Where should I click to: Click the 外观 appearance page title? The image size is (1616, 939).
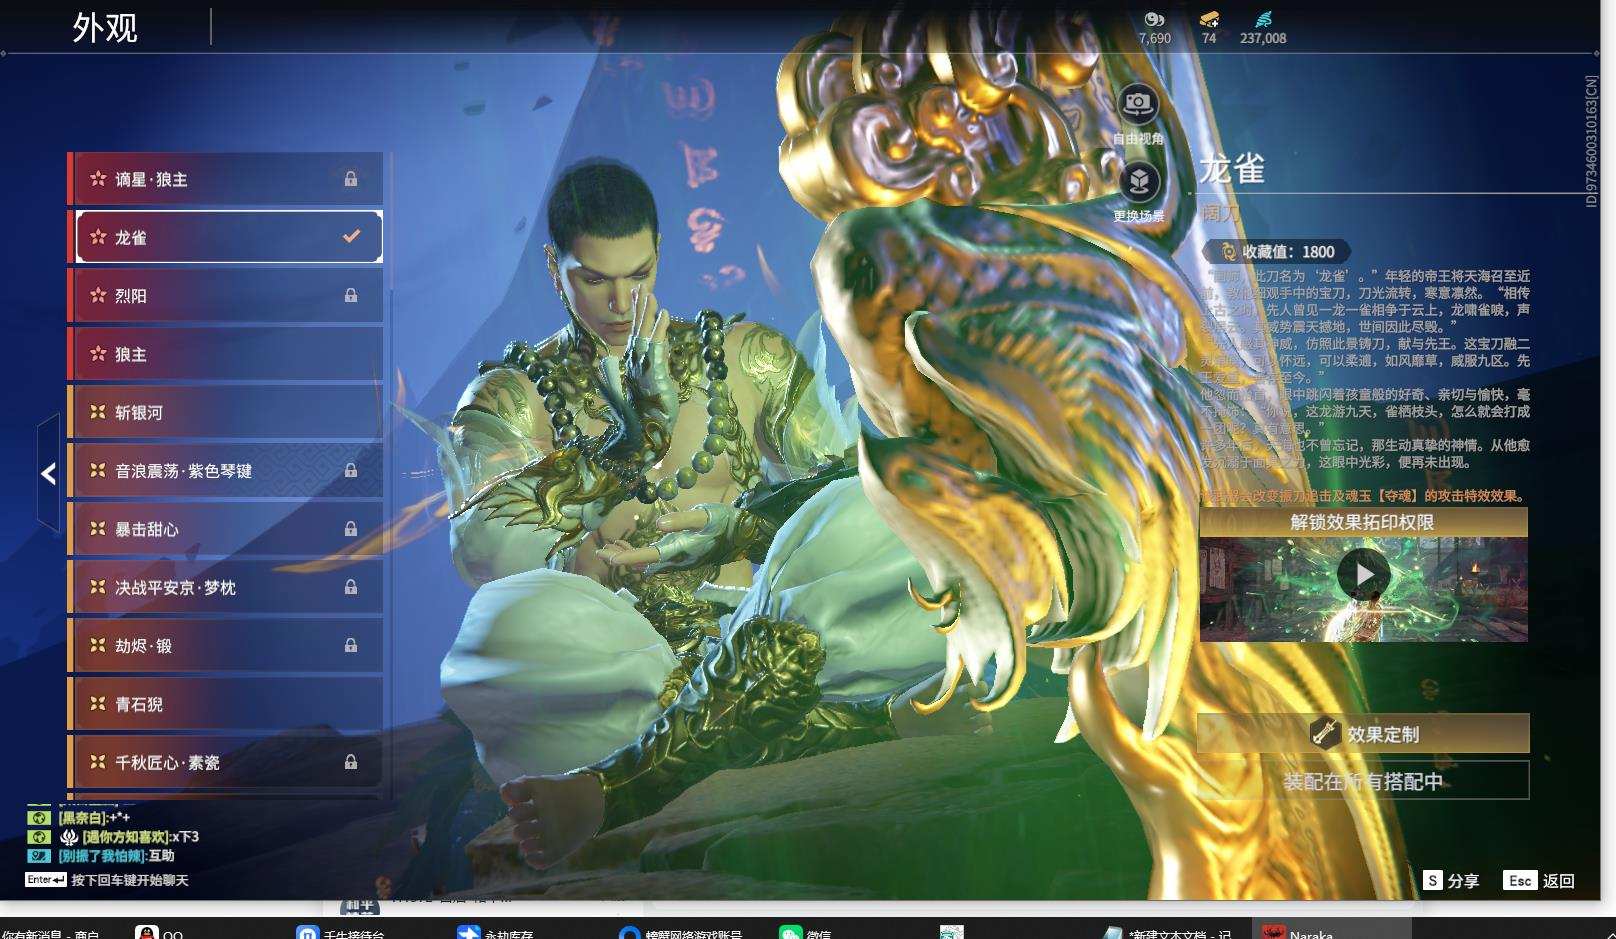(x=105, y=28)
